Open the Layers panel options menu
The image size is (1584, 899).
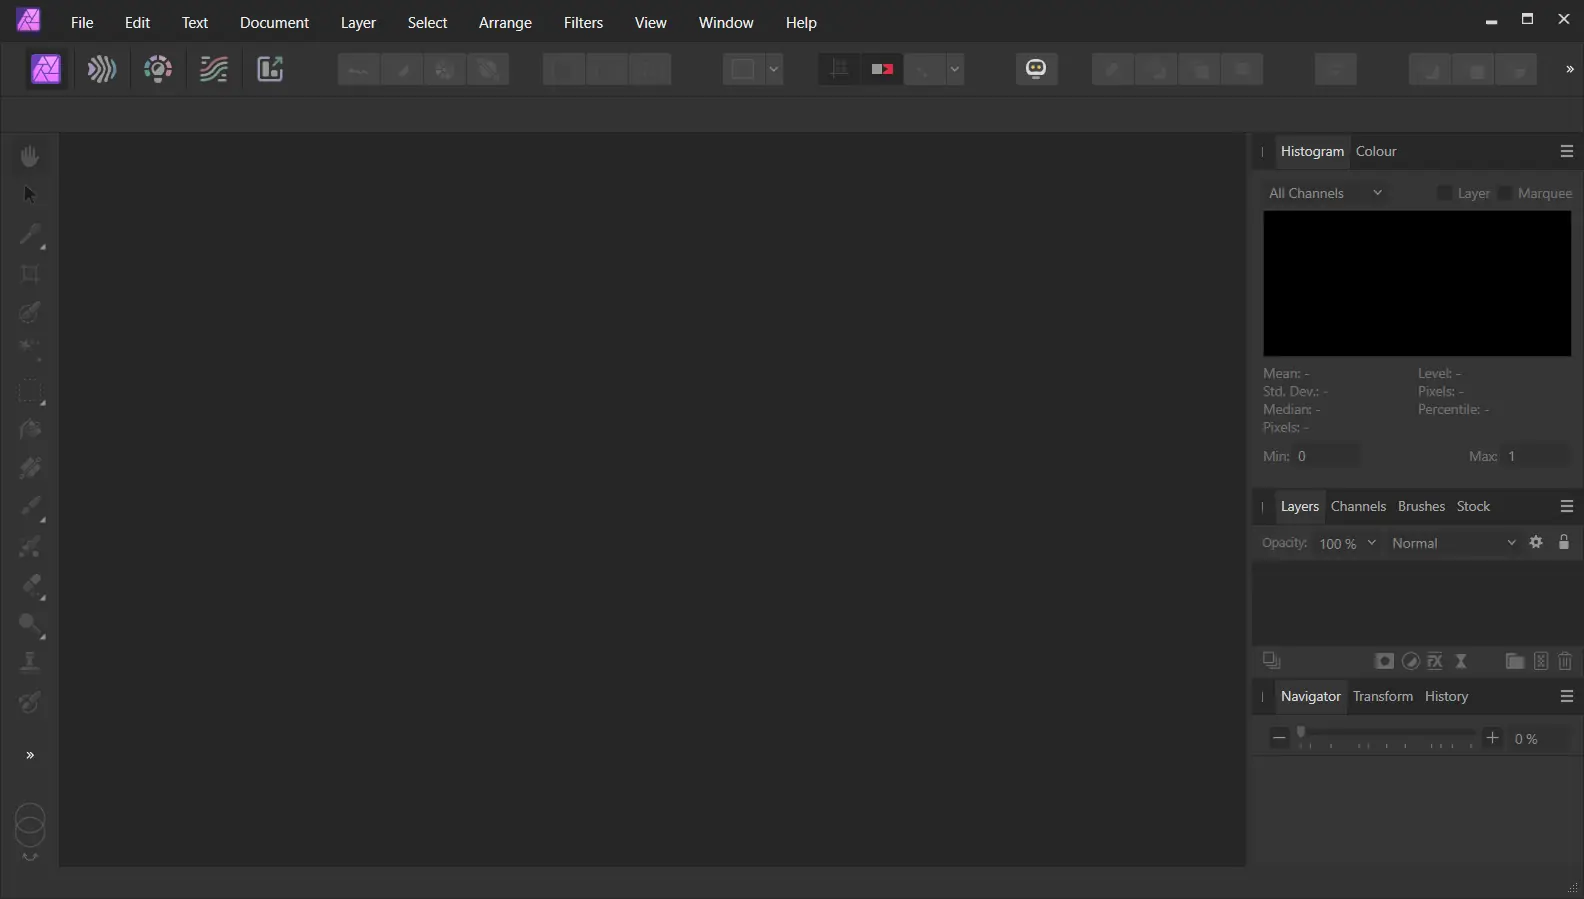[x=1567, y=506]
